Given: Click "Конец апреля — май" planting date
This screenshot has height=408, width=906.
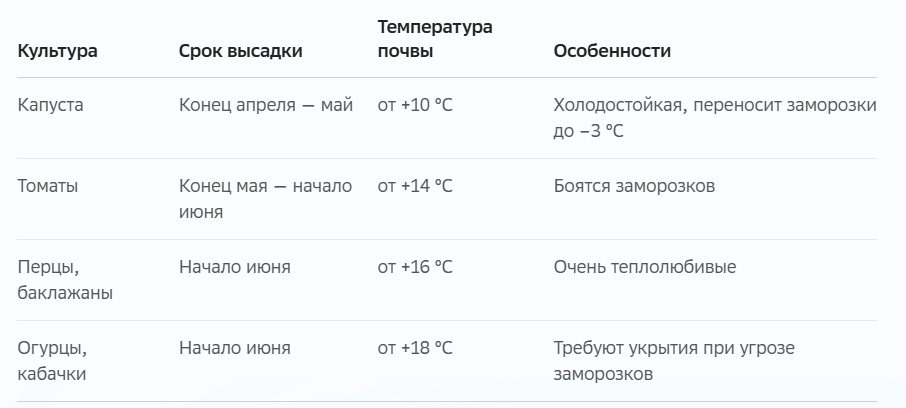Looking at the screenshot, I should (x=266, y=105).
